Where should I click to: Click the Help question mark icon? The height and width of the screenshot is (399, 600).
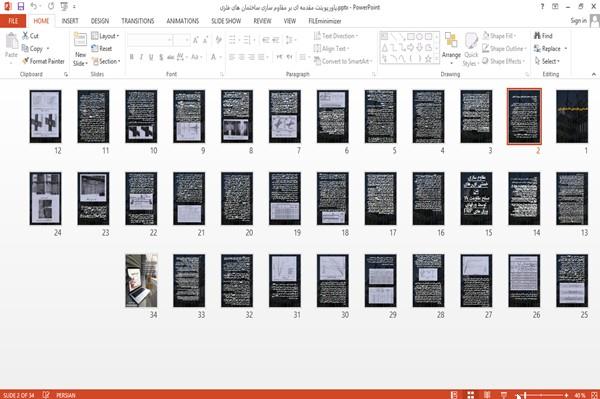point(542,7)
